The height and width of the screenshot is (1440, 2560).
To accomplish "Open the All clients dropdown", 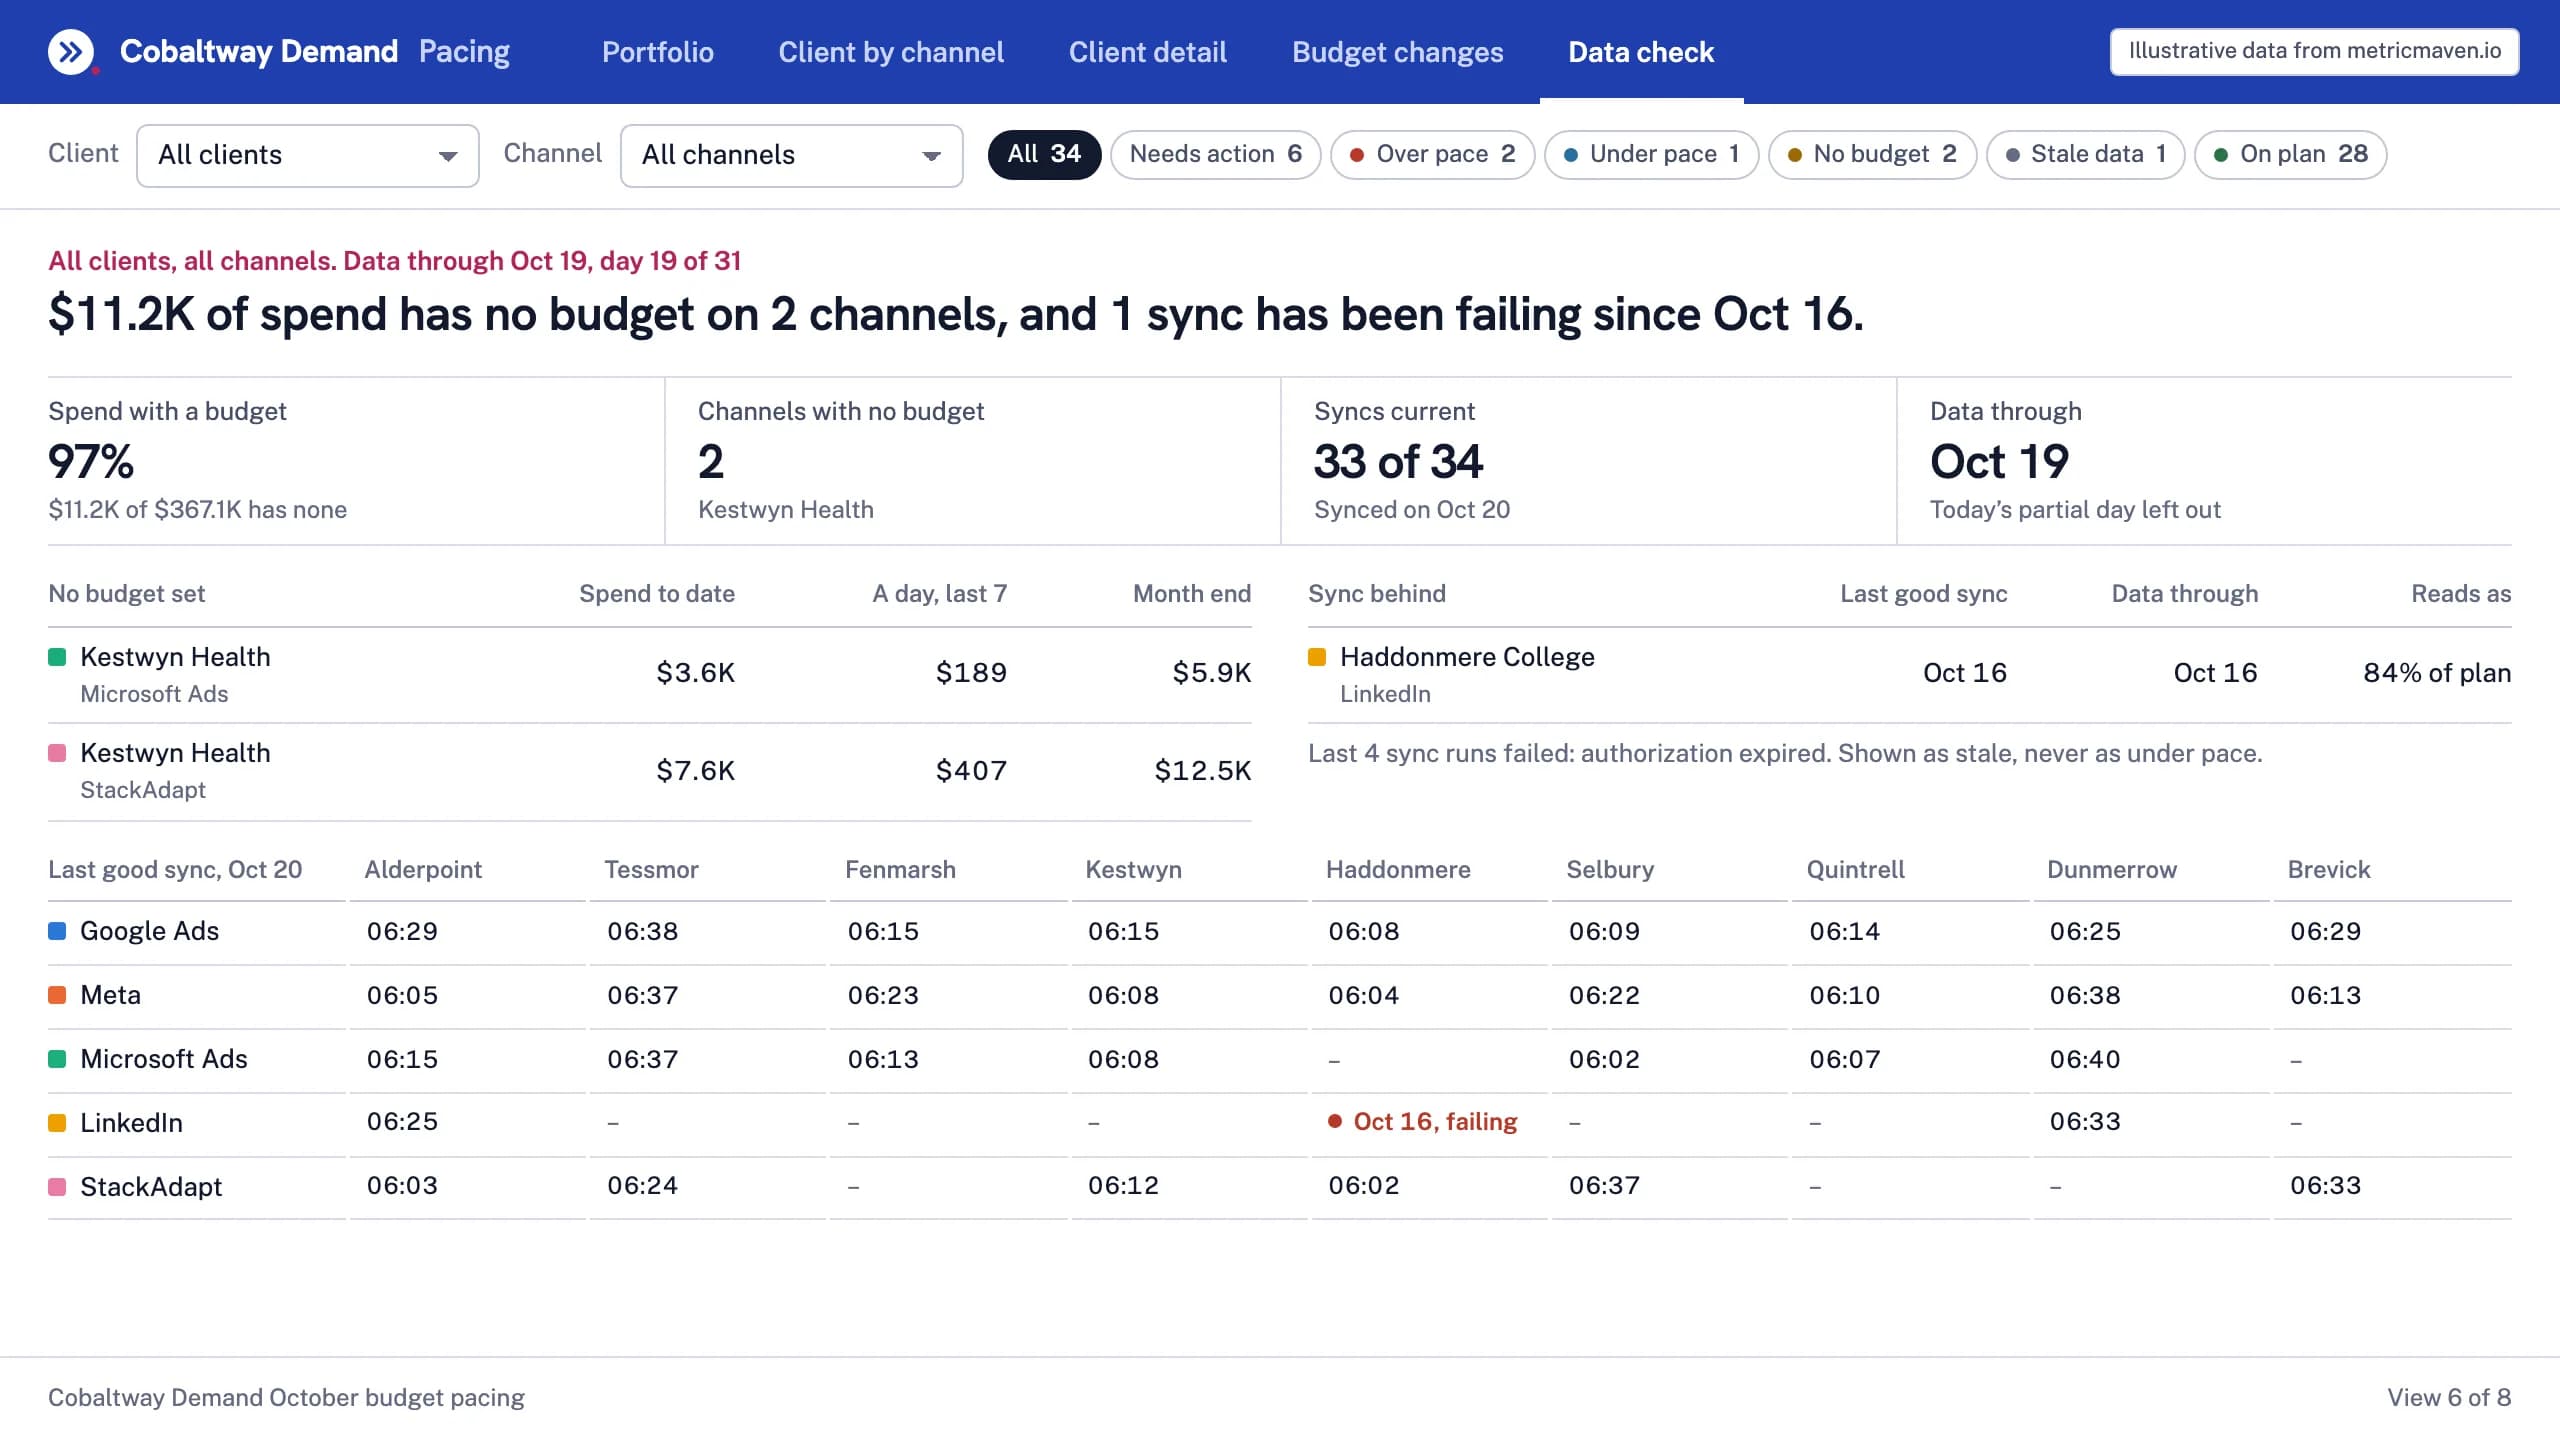I will pyautogui.click(x=308, y=155).
